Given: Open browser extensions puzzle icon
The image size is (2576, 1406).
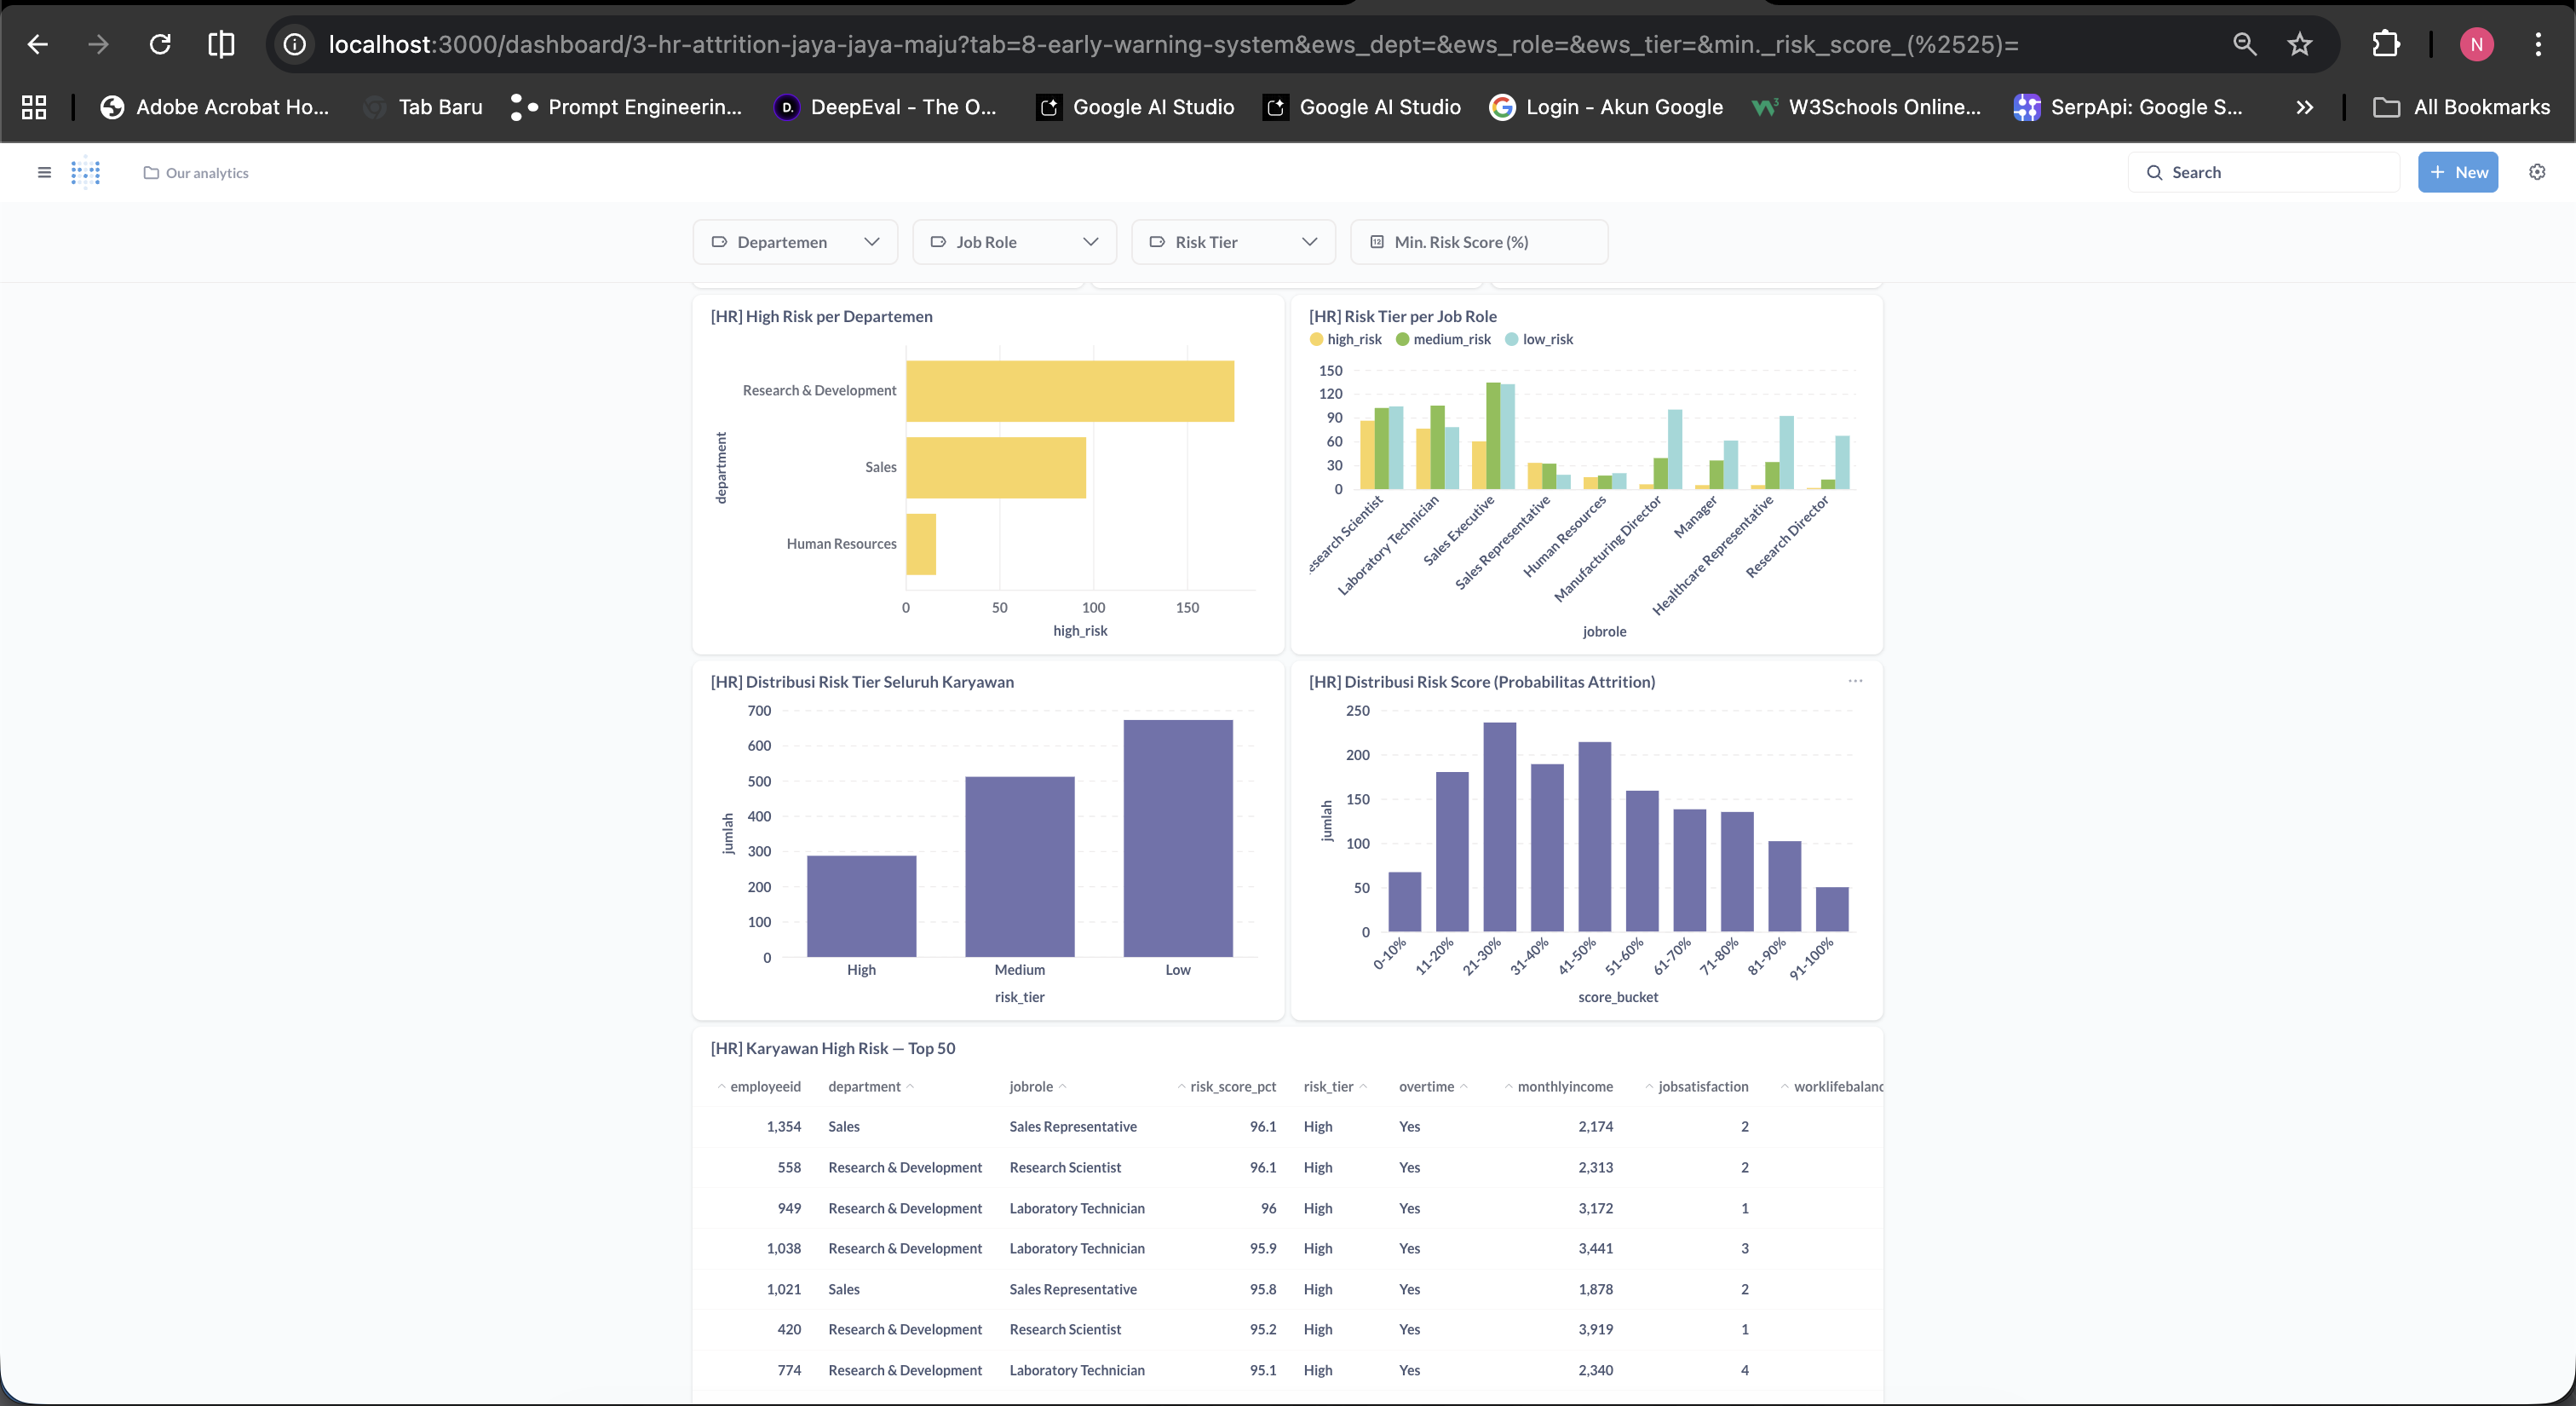Looking at the screenshot, I should click(x=2385, y=44).
